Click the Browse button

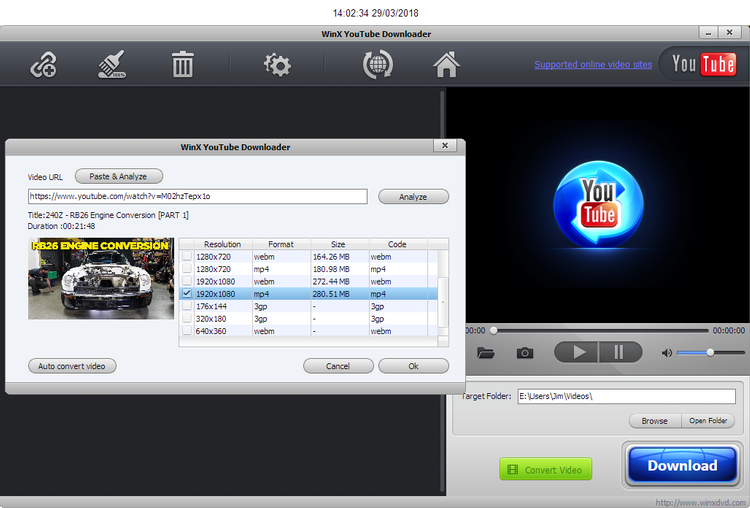pos(655,421)
